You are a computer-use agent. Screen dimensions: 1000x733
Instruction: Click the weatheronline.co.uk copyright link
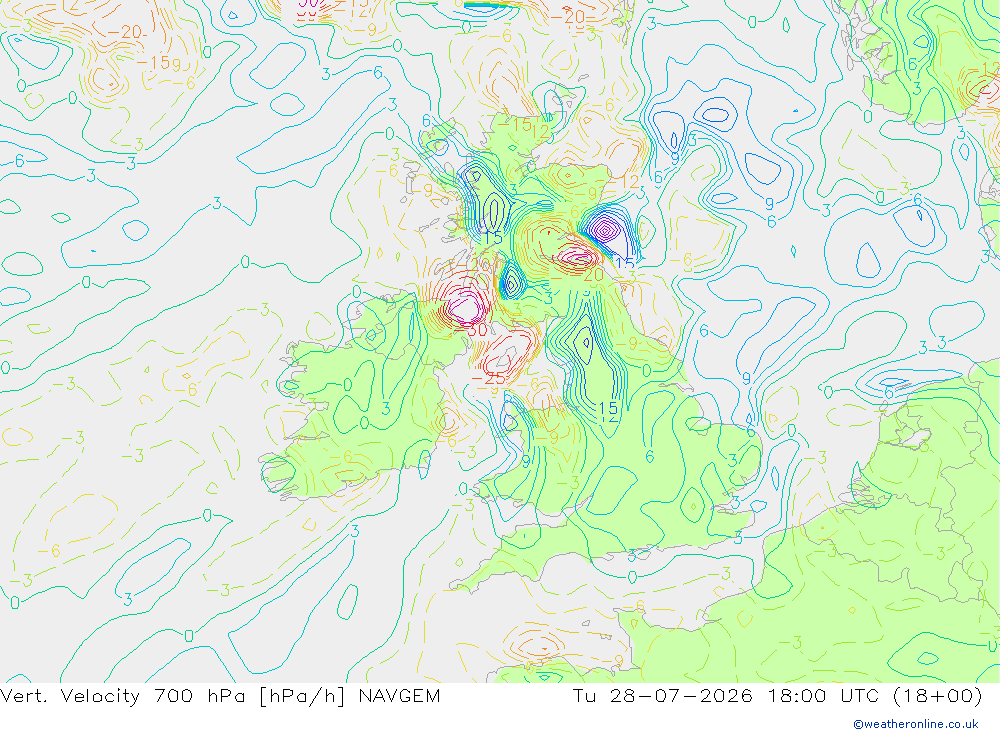point(916,724)
